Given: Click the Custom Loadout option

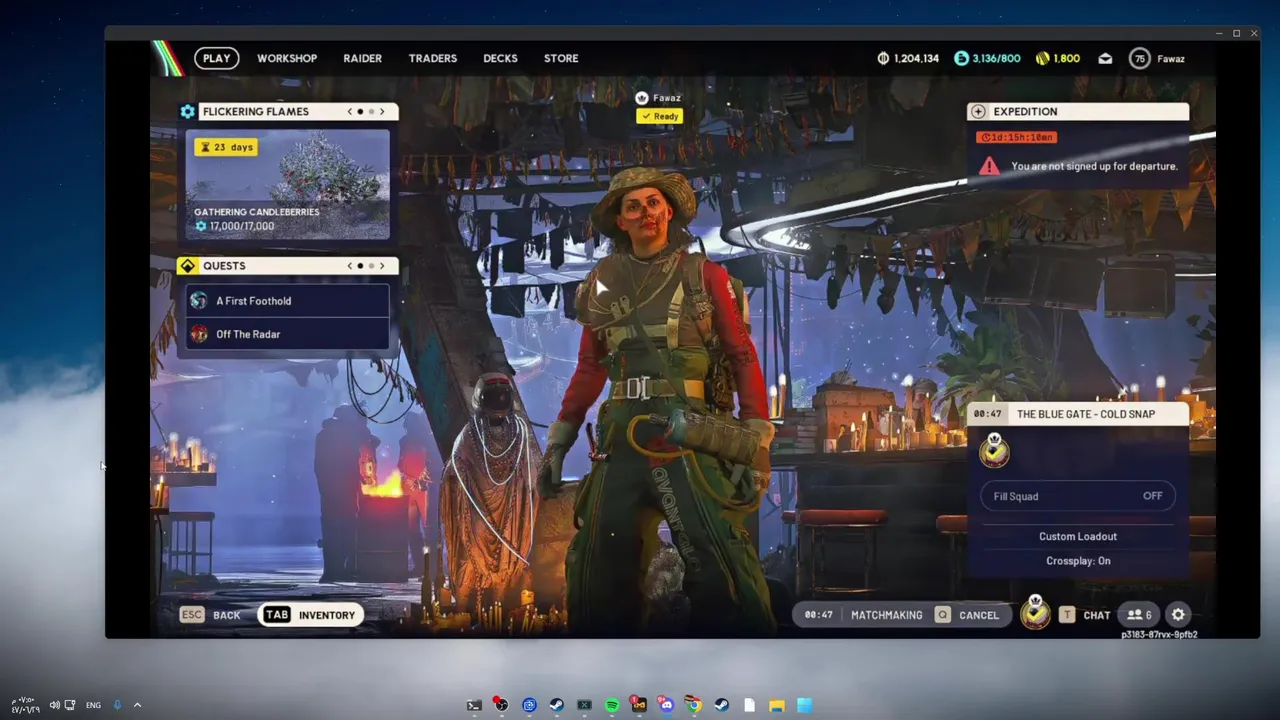Looking at the screenshot, I should 1078,536.
